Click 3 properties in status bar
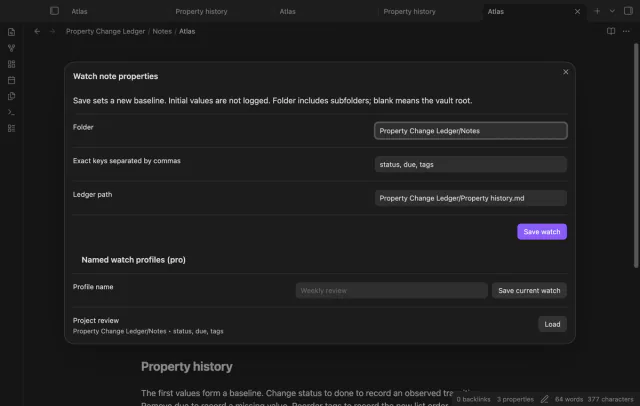This screenshot has width=640, height=406. tap(515, 399)
